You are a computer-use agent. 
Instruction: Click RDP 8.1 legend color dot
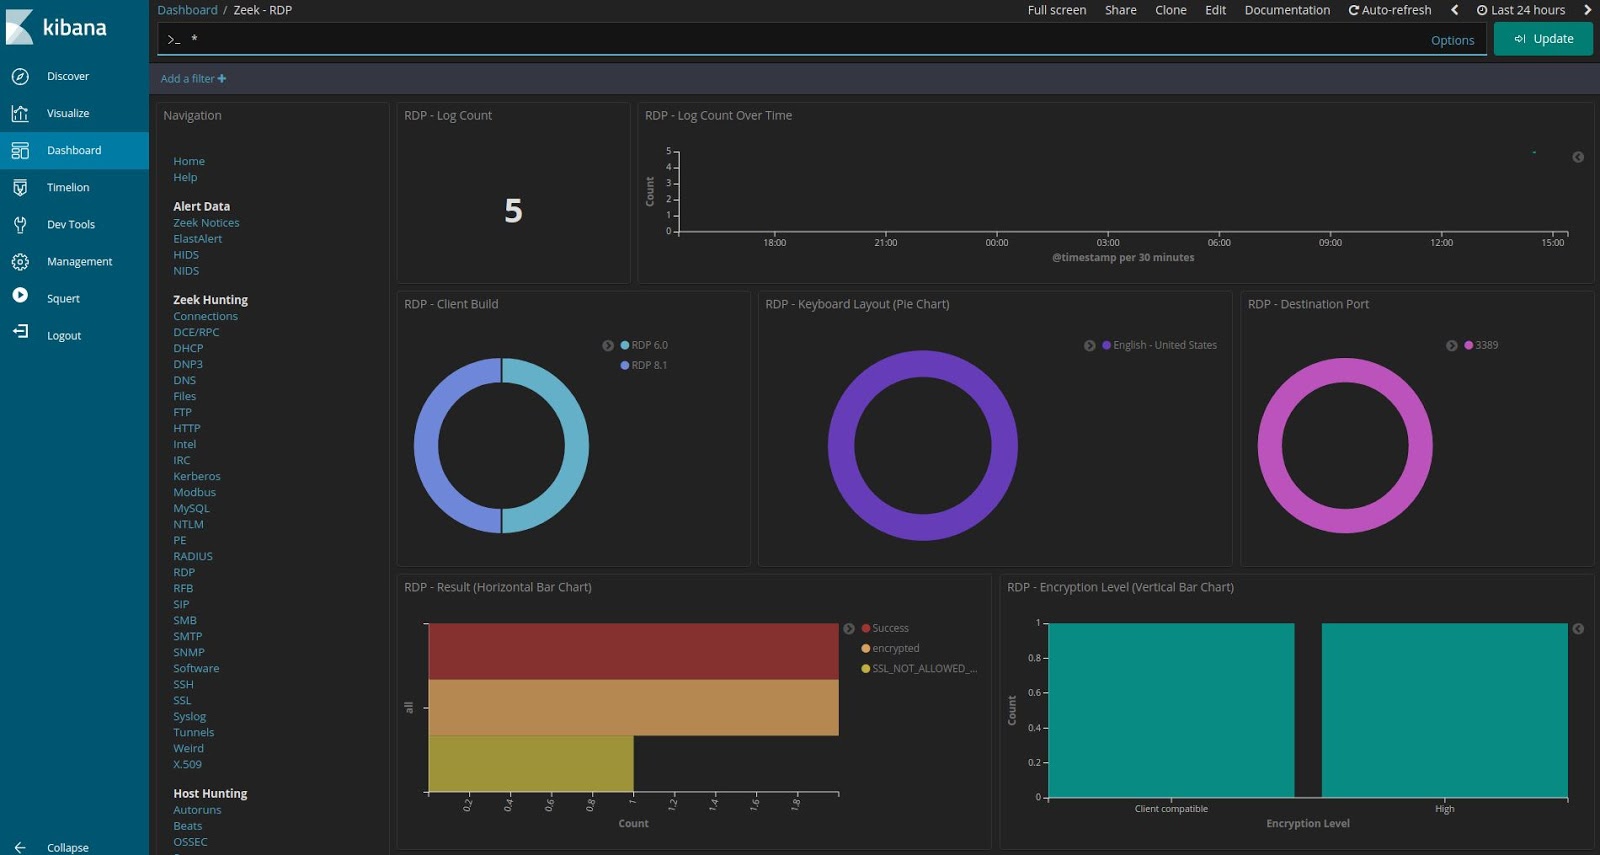[625, 365]
